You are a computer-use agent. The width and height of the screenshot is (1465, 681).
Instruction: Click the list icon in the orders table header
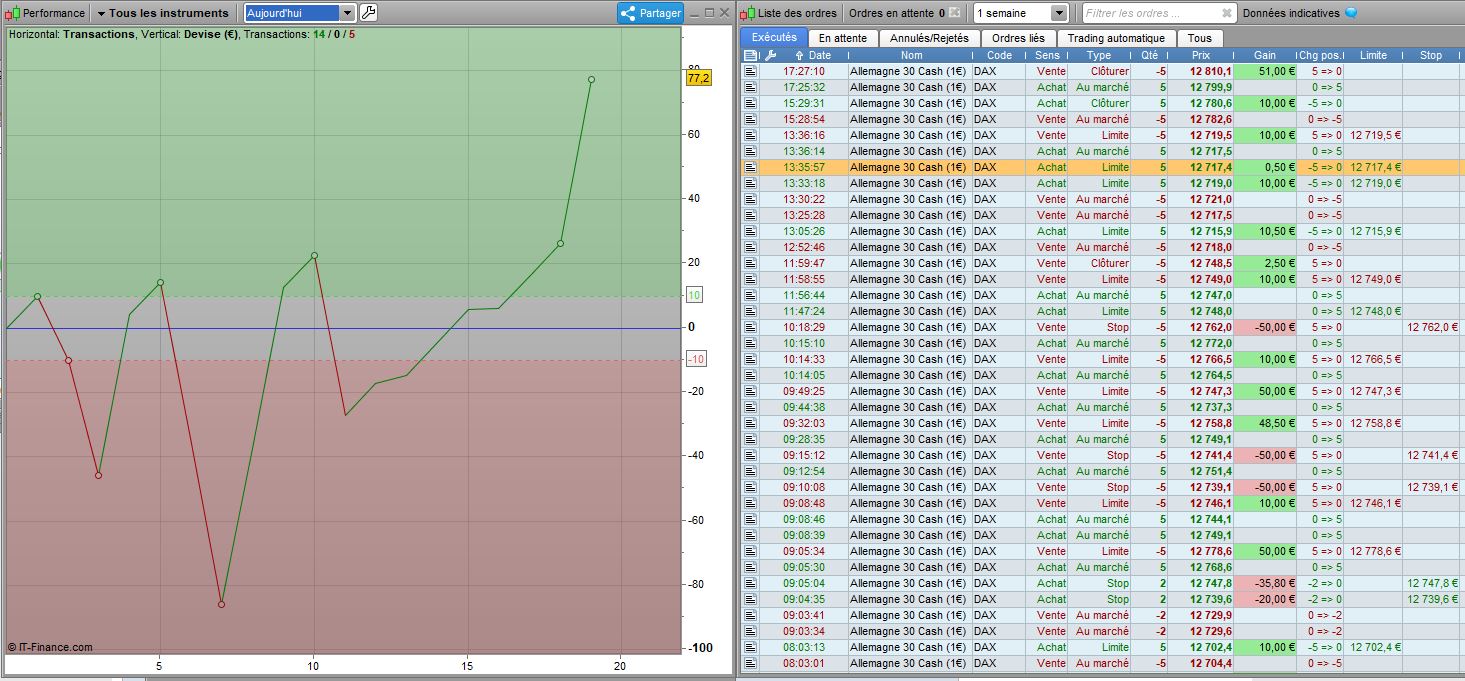750,55
